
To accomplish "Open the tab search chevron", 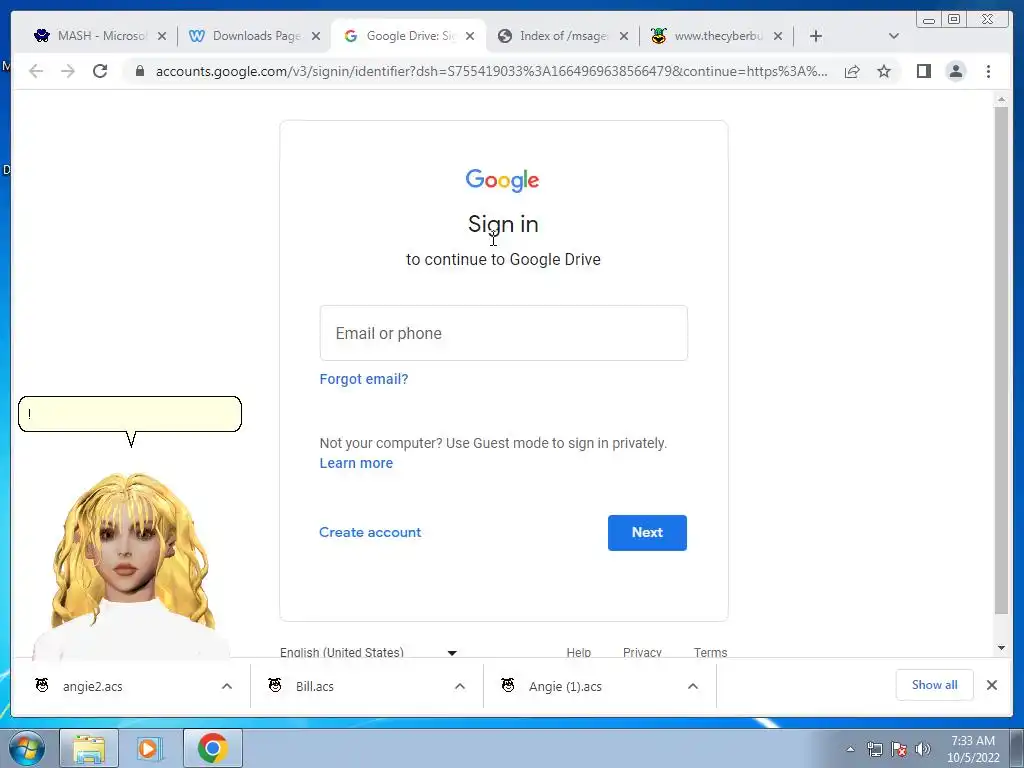I will (894, 36).
